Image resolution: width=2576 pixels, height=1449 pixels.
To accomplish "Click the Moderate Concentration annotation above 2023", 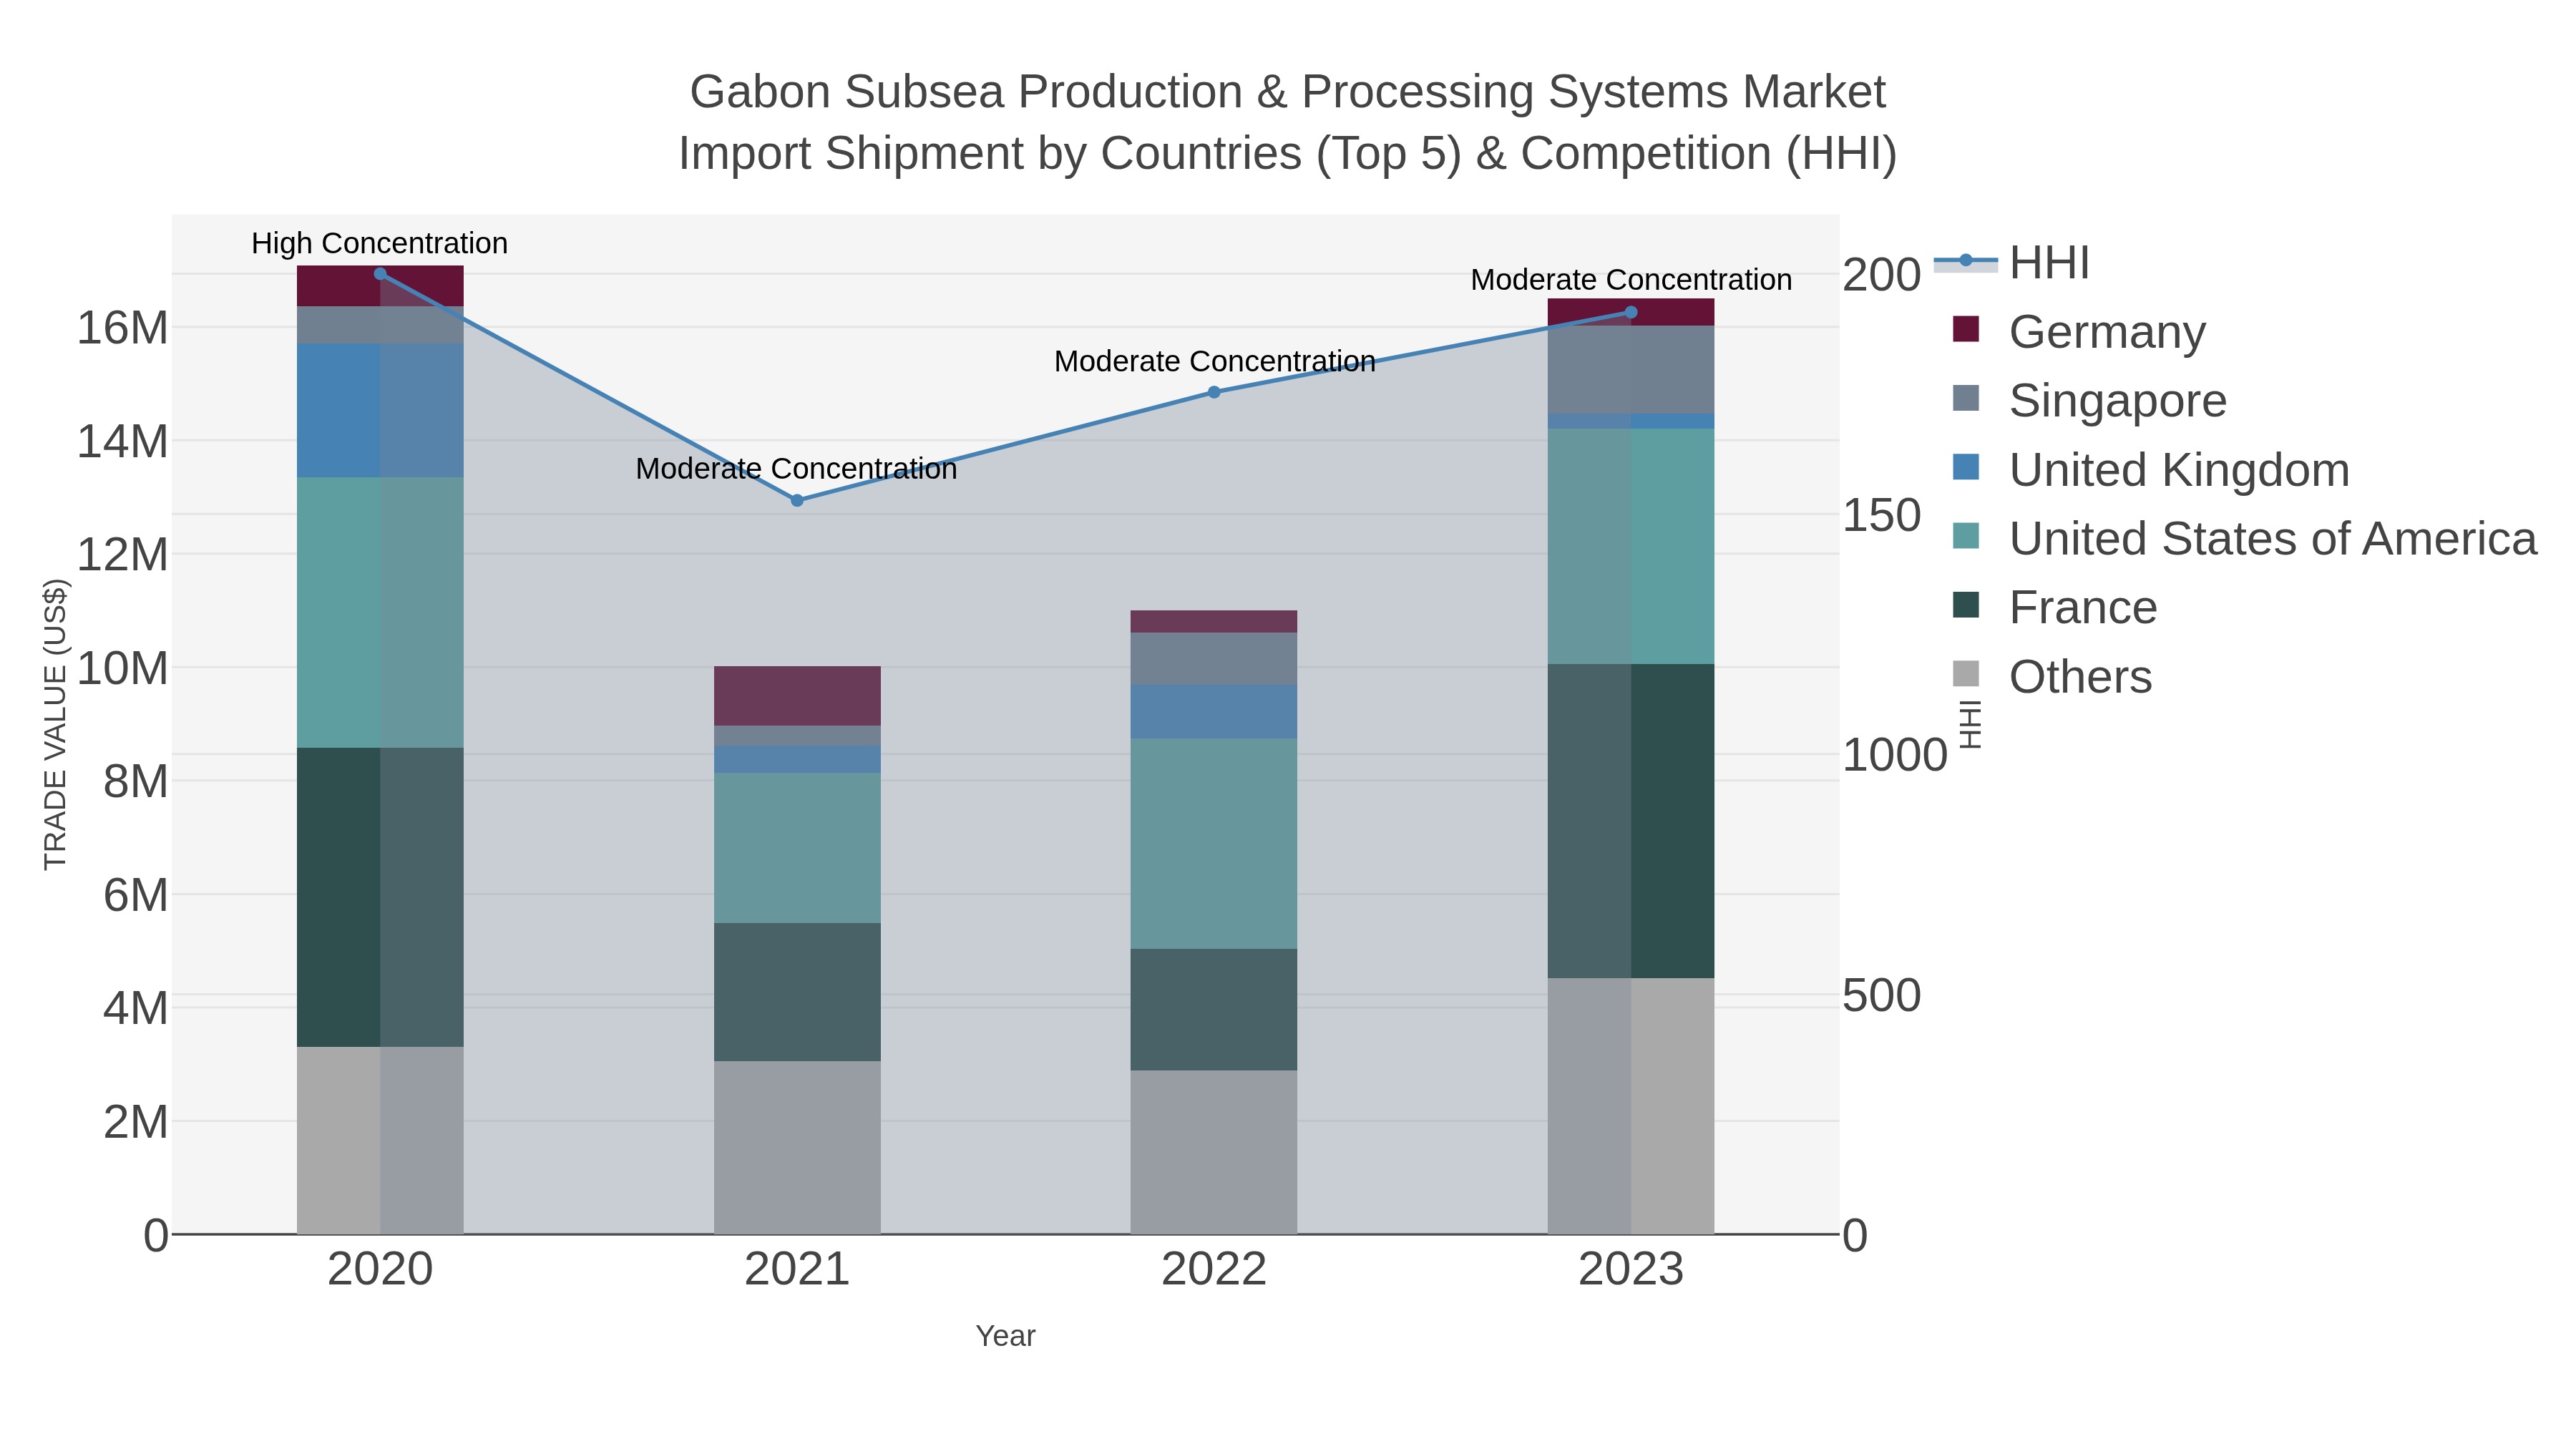I will tap(1631, 280).
